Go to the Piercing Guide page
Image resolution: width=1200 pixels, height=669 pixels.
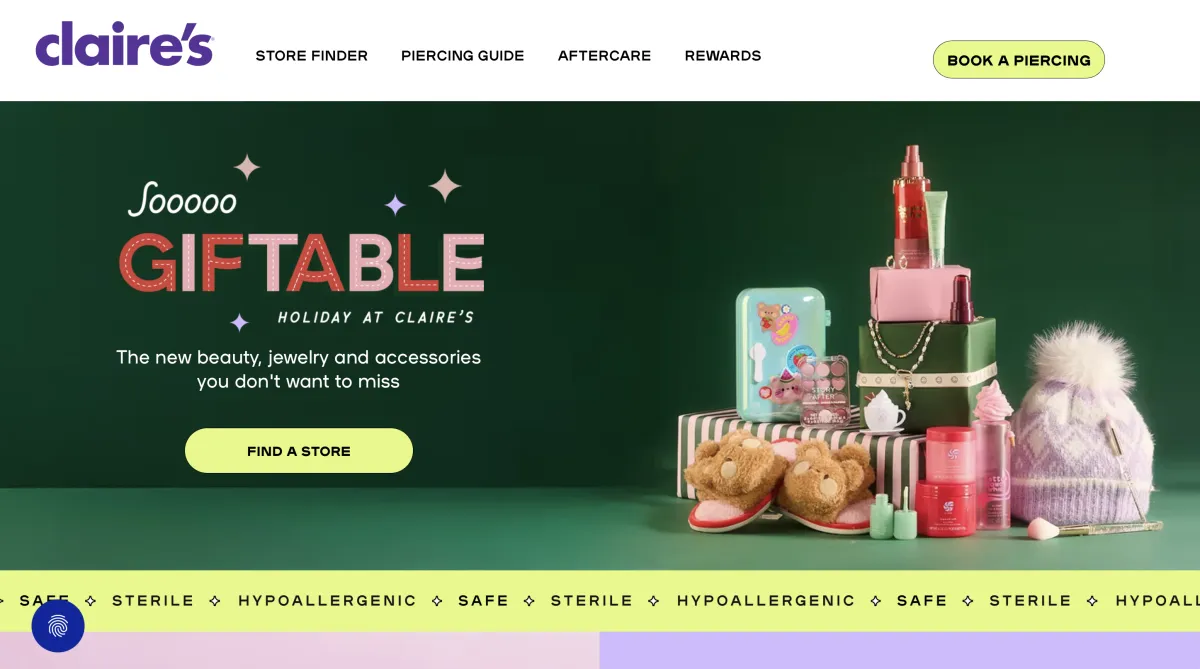[463, 56]
